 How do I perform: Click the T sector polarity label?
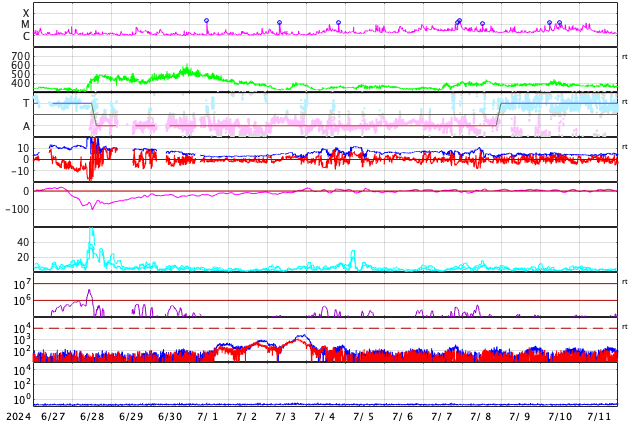tap(26, 103)
